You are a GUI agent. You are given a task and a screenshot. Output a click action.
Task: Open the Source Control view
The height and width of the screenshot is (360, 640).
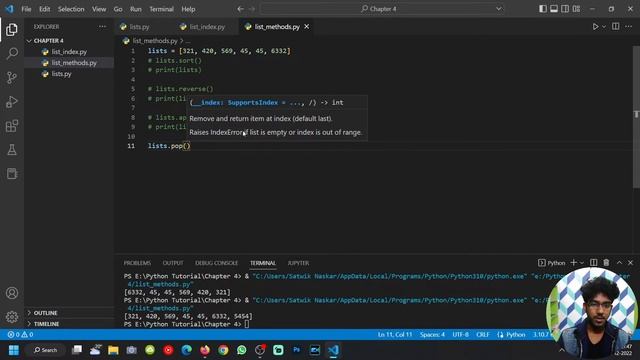point(12,78)
